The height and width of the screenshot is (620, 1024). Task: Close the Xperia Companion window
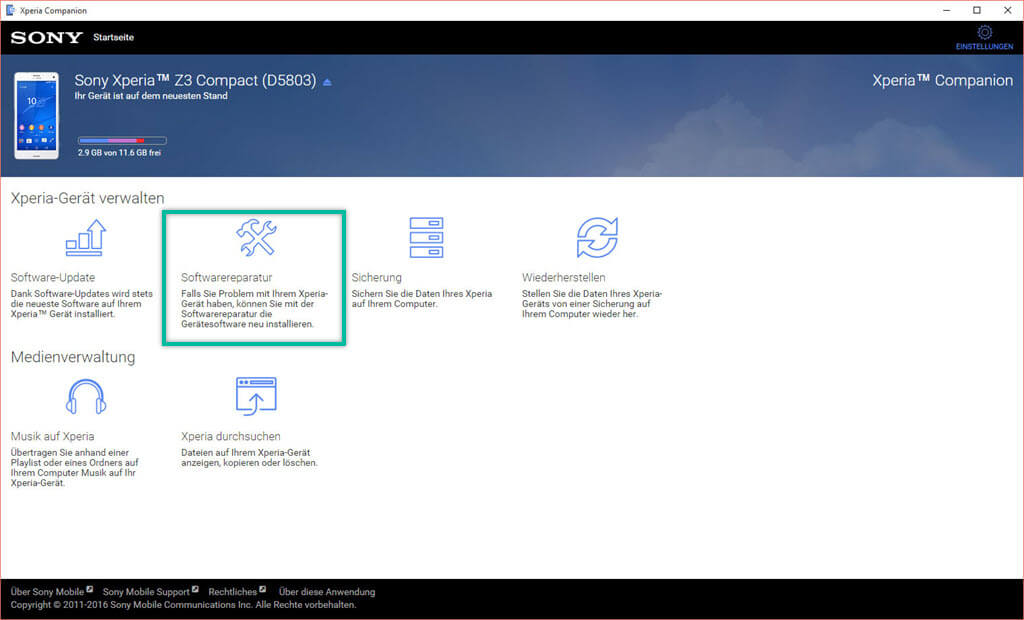1008,10
